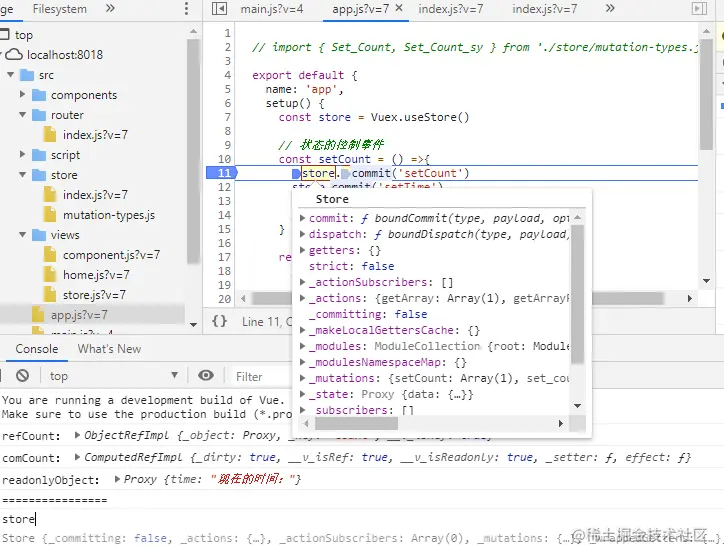Expand _makeLocalGettersCache in Store popup
Image resolution: width=724 pixels, height=560 pixels.
pos(302,330)
